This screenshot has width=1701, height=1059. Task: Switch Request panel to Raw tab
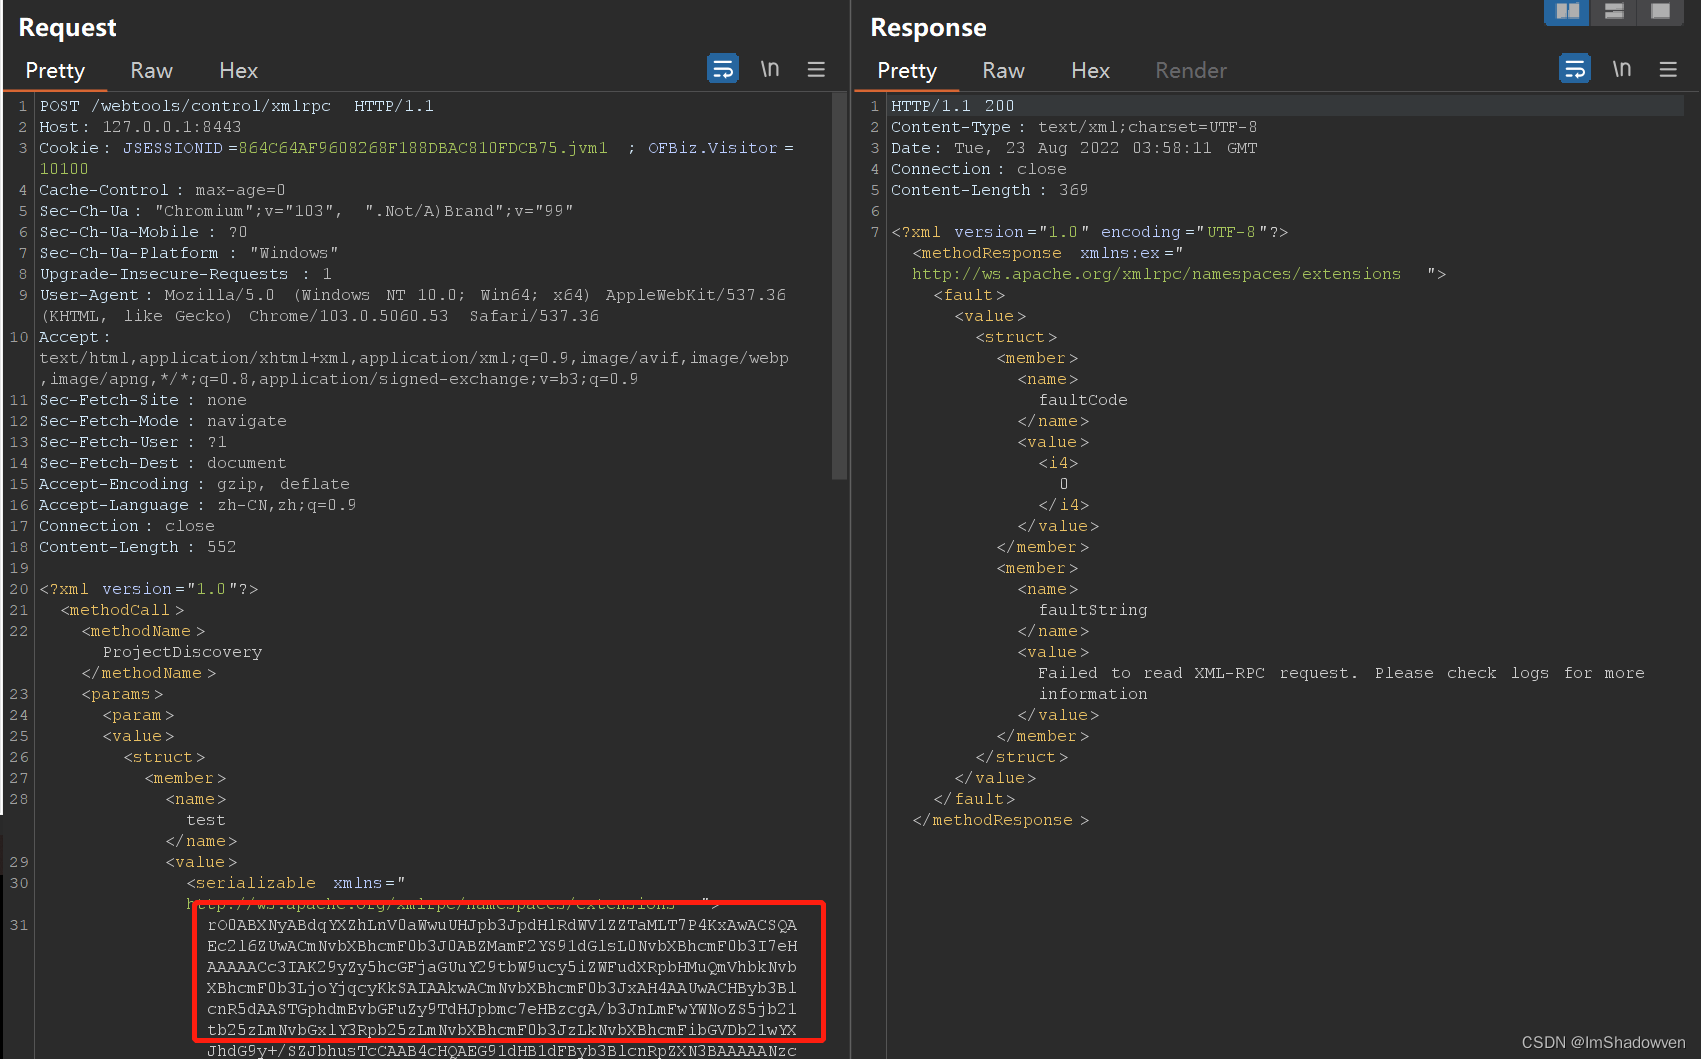[x=151, y=71]
